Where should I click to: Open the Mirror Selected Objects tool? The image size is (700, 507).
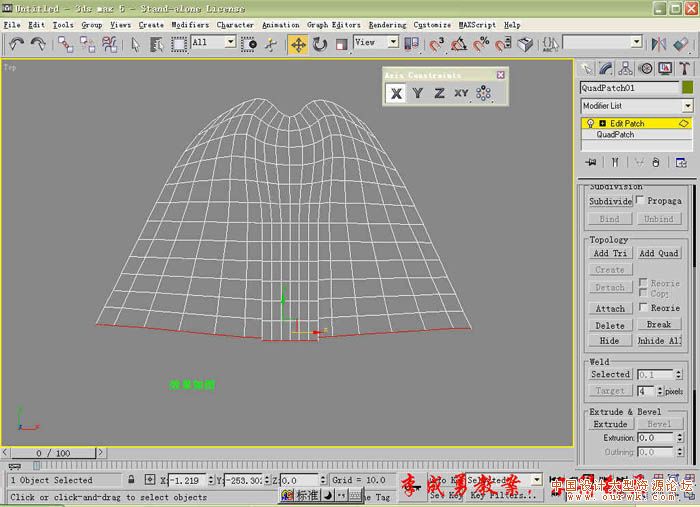(x=658, y=44)
